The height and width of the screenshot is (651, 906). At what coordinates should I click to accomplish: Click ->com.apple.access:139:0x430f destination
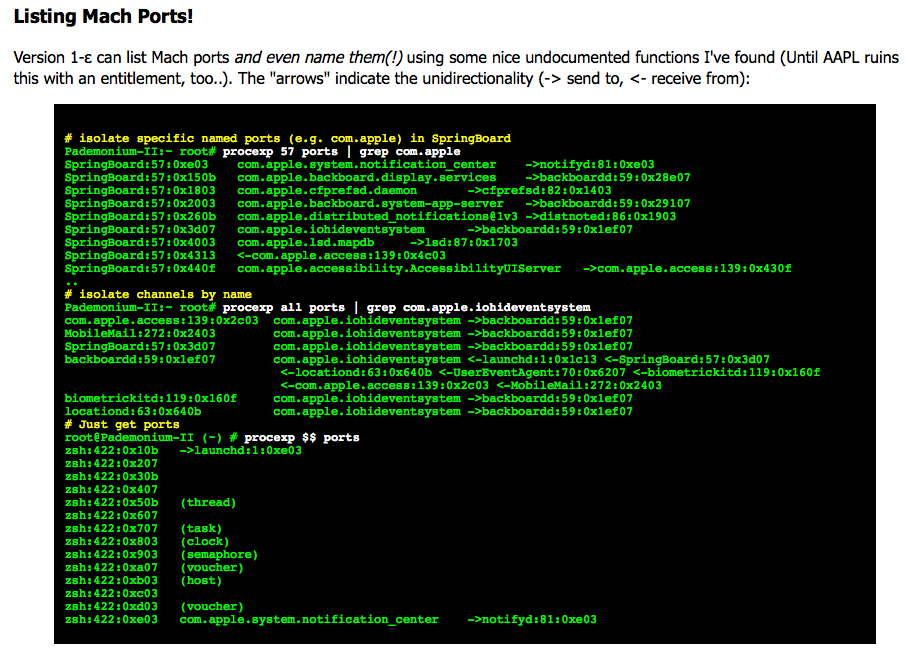click(687, 269)
